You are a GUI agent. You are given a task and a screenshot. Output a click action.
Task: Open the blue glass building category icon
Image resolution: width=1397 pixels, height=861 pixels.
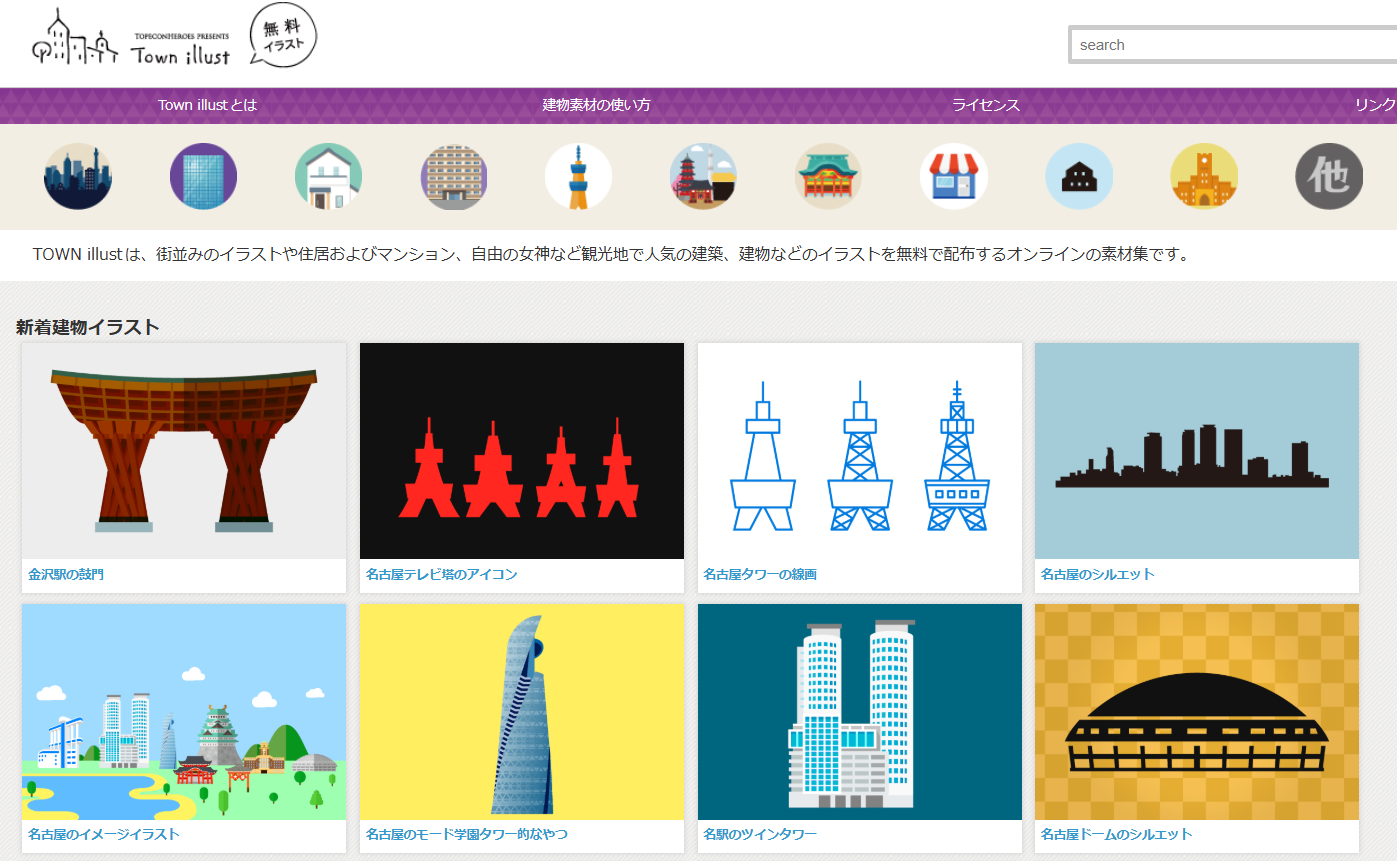coord(203,176)
